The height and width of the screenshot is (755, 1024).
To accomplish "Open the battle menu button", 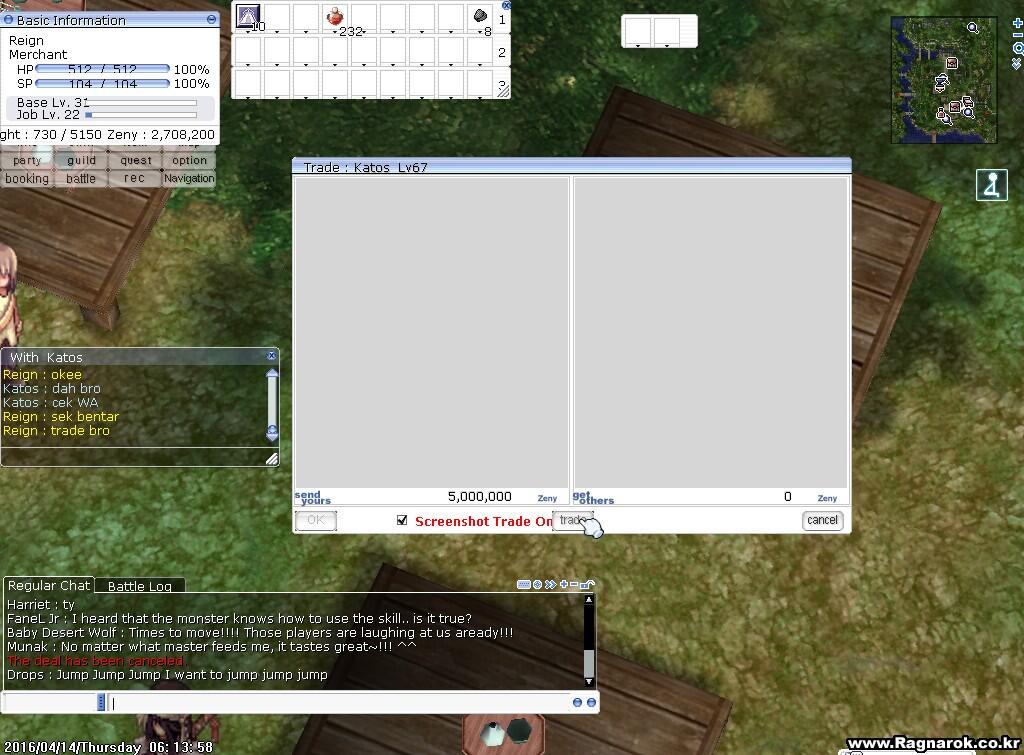I will (x=81, y=178).
